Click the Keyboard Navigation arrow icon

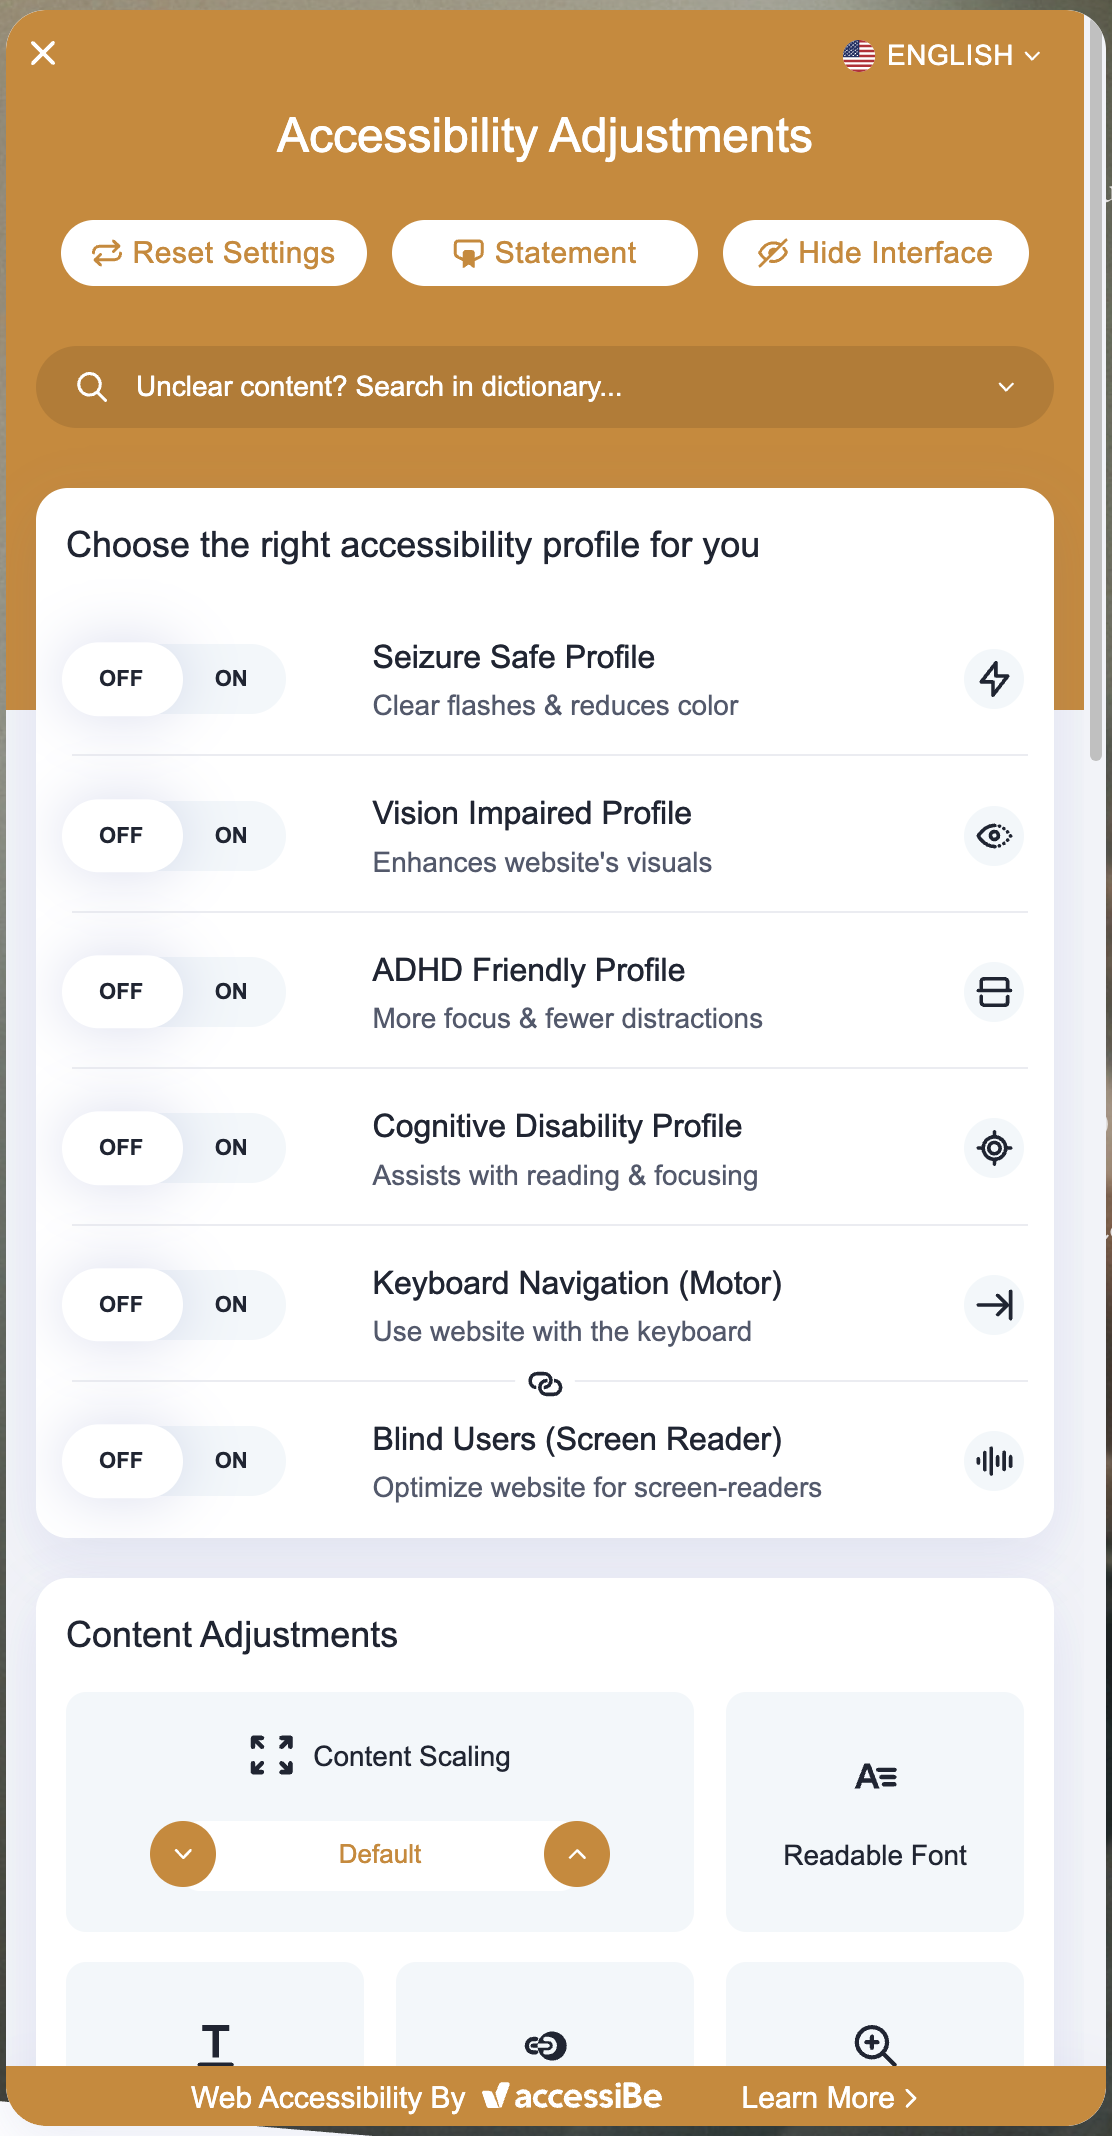coord(994,1305)
